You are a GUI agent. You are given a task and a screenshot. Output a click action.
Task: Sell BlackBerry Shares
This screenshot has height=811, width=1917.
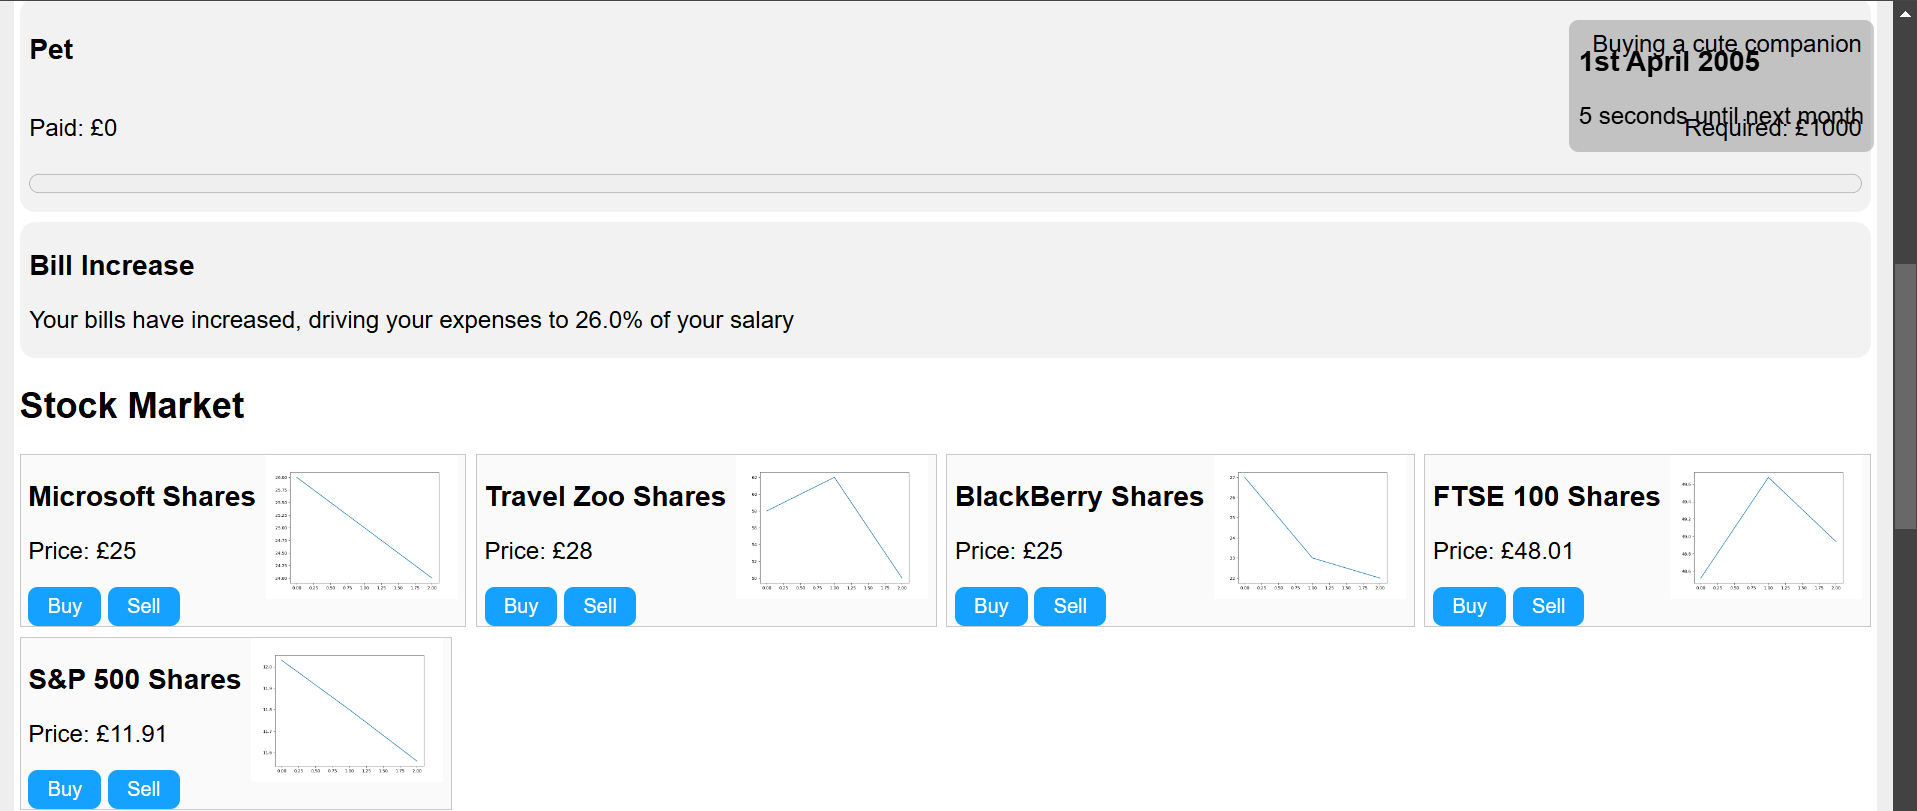coord(1069,606)
